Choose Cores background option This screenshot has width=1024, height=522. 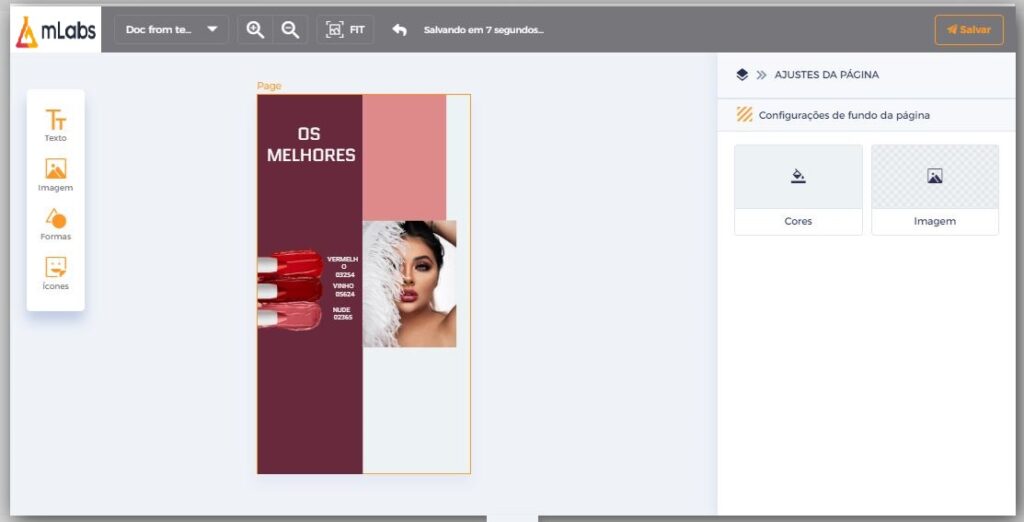[x=798, y=189]
